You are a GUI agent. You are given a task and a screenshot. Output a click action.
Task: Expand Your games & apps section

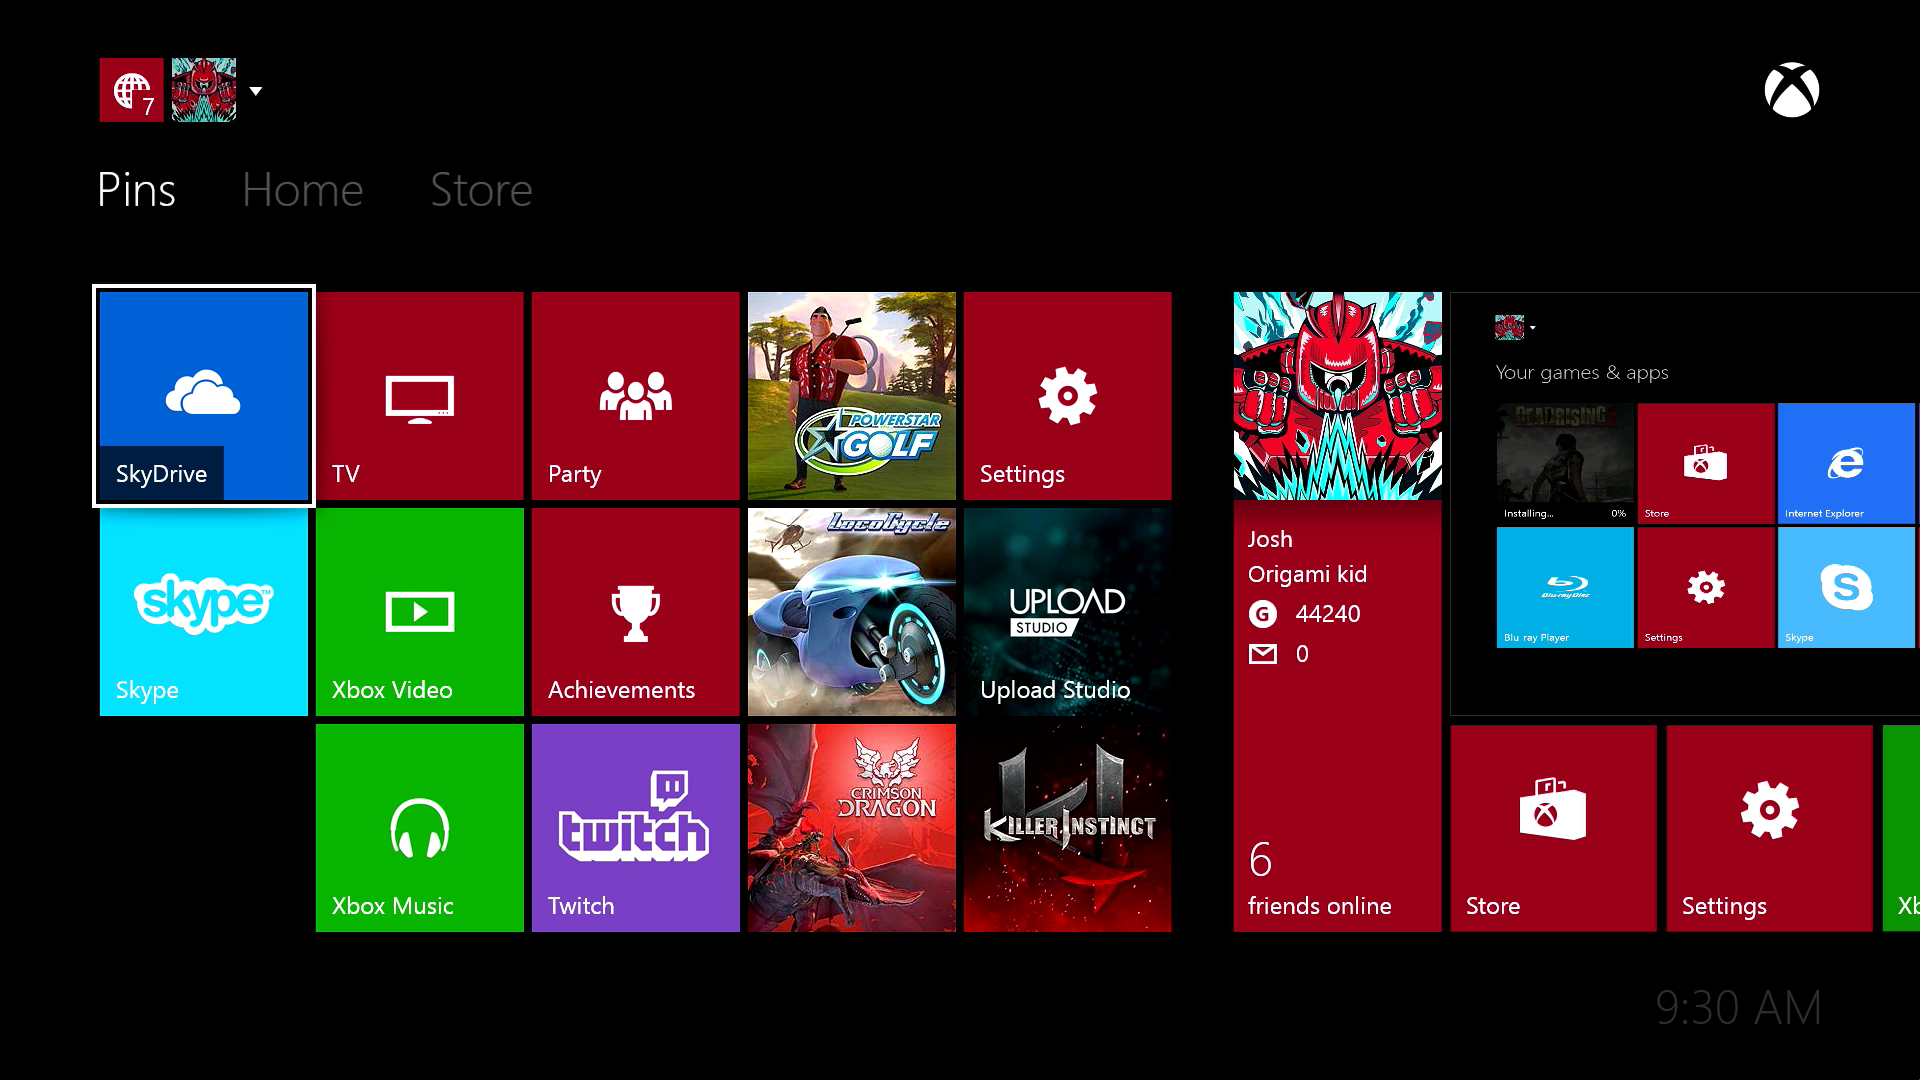[1582, 372]
